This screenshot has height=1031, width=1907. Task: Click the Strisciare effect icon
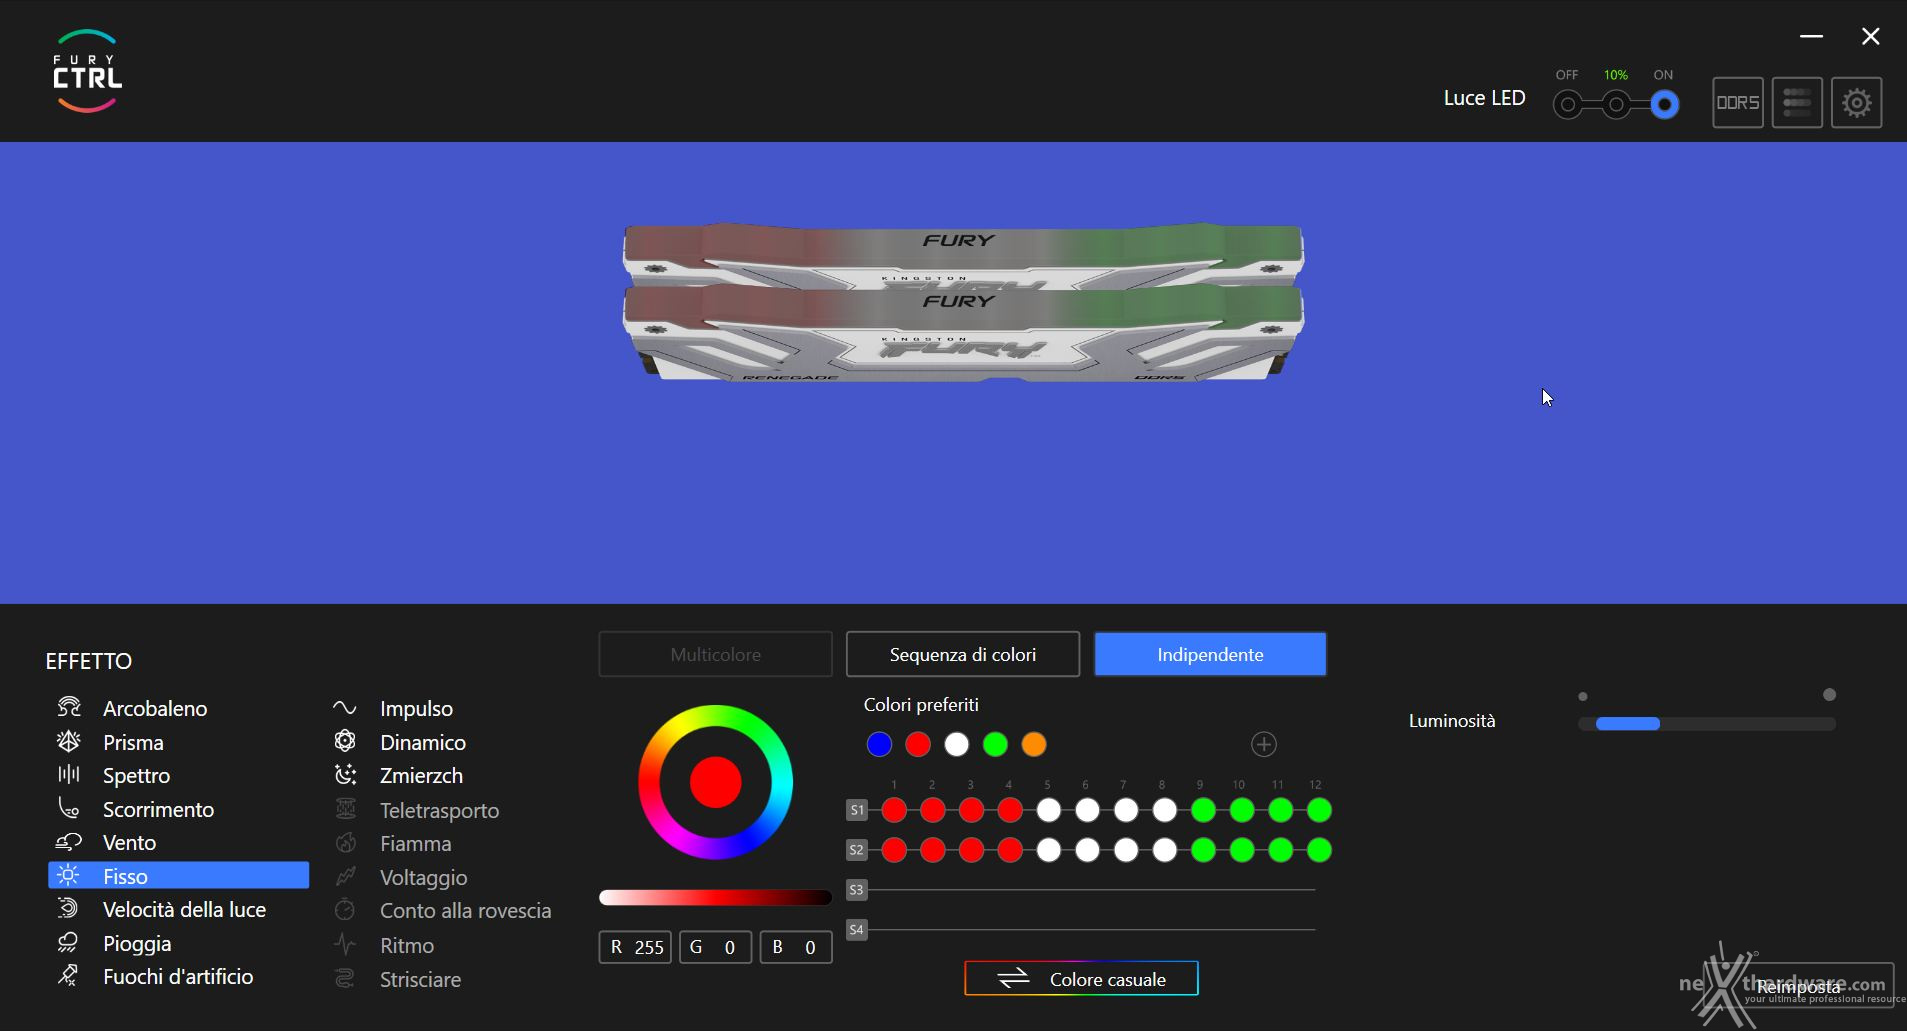coord(345,978)
